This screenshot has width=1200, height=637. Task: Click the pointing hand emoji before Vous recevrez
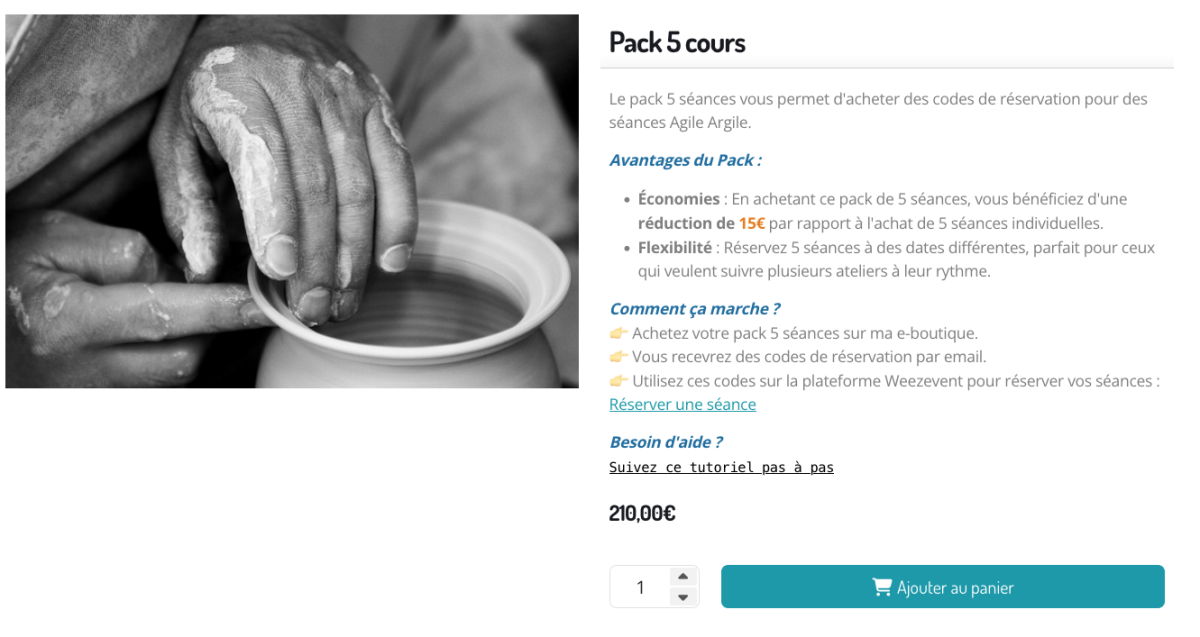[618, 357]
